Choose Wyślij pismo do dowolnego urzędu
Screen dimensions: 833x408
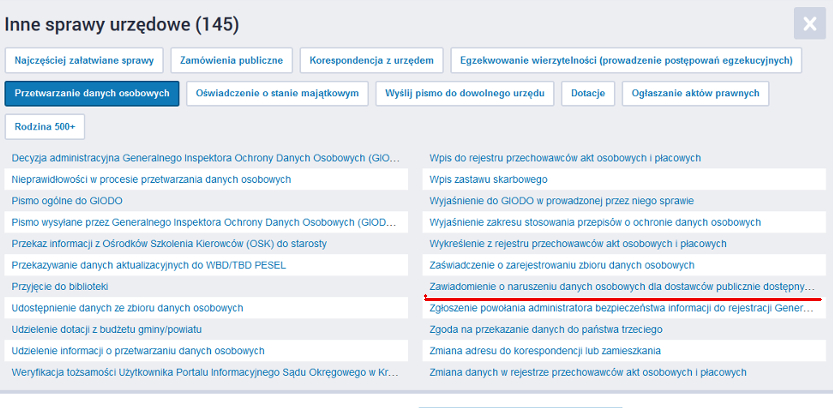point(465,94)
